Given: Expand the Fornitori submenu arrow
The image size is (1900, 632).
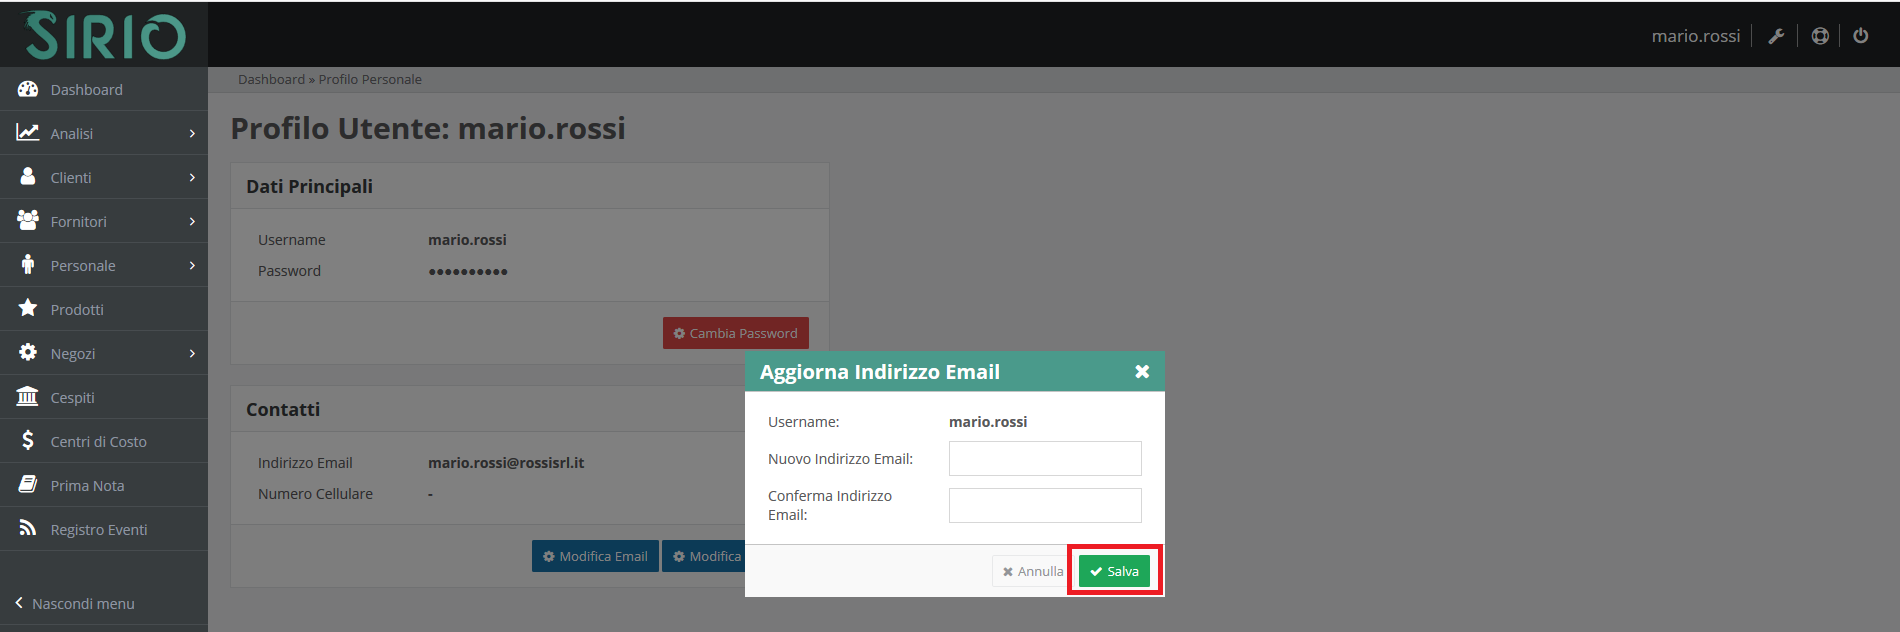Looking at the screenshot, I should pyautogui.click(x=192, y=221).
